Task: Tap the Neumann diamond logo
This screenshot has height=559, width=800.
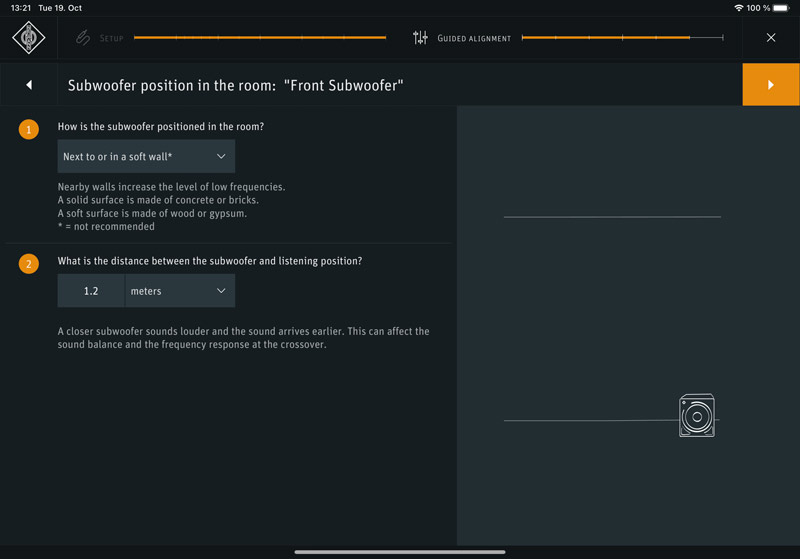Action: tap(28, 39)
